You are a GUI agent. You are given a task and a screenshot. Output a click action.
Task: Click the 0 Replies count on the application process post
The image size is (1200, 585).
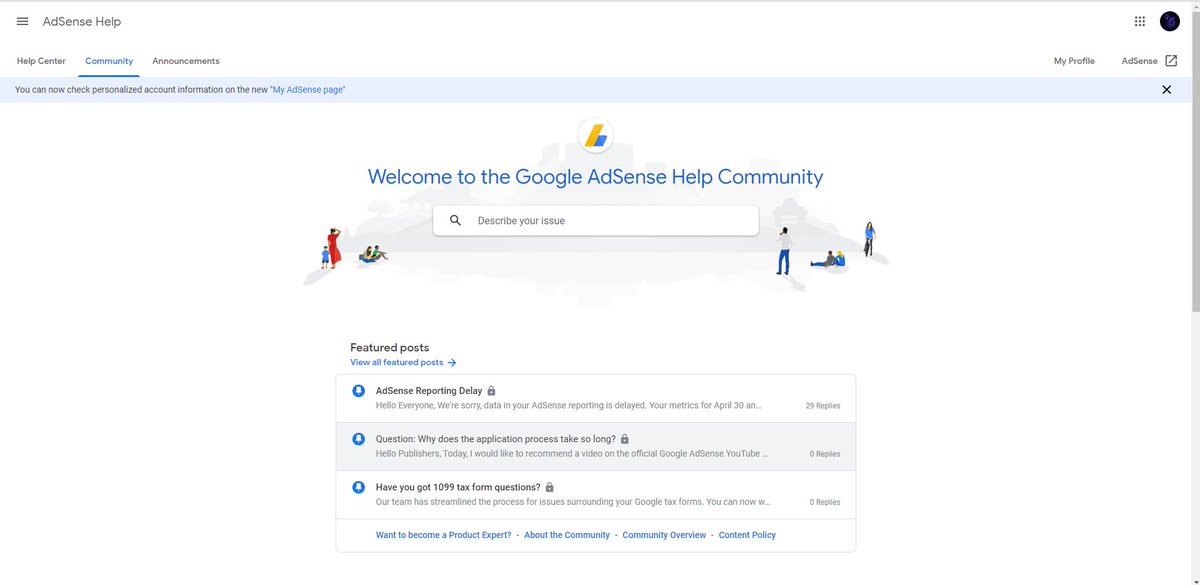pos(825,454)
